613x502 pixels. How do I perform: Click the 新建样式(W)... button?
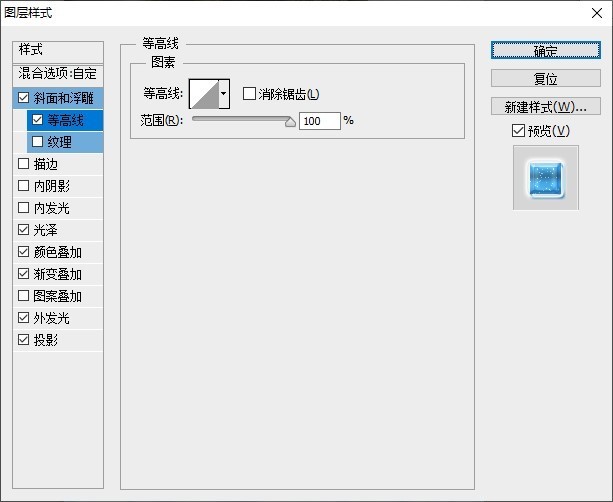point(545,106)
